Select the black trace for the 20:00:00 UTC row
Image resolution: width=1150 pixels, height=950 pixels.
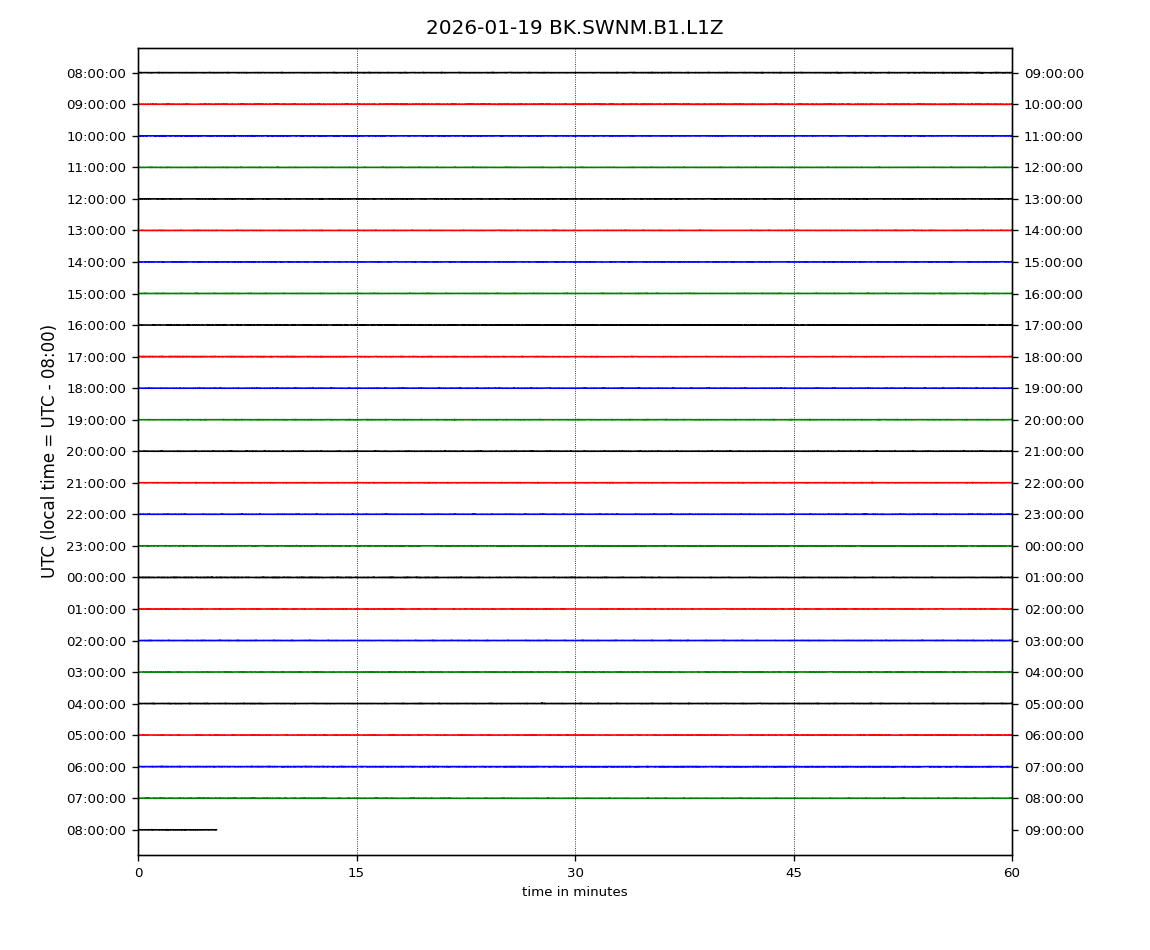pyautogui.click(x=500, y=451)
